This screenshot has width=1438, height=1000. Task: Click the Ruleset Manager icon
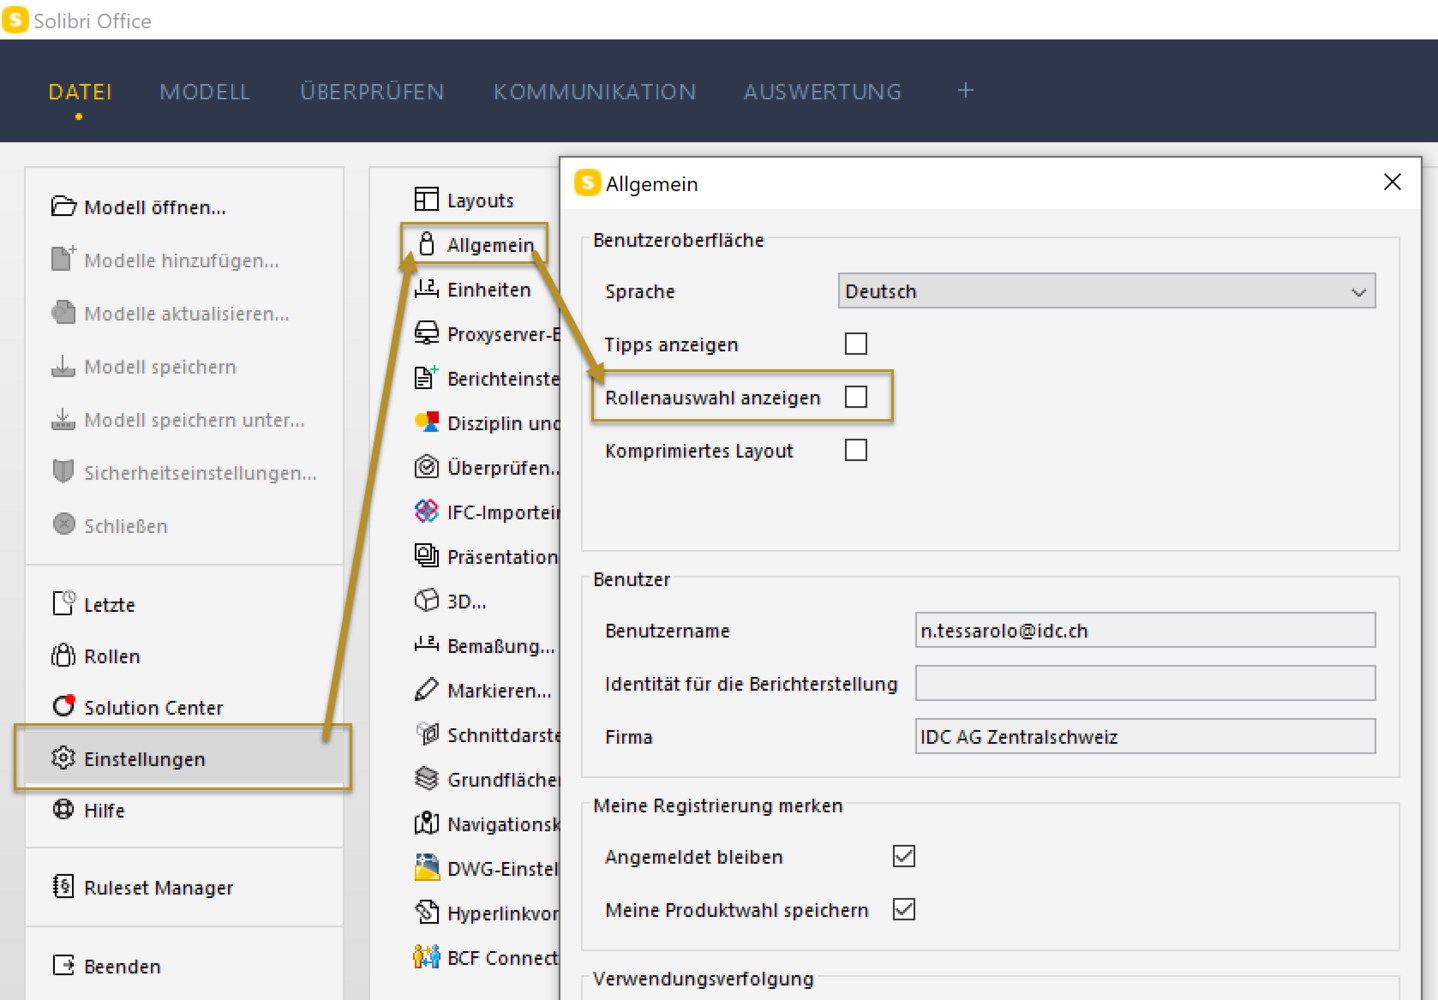(x=64, y=886)
